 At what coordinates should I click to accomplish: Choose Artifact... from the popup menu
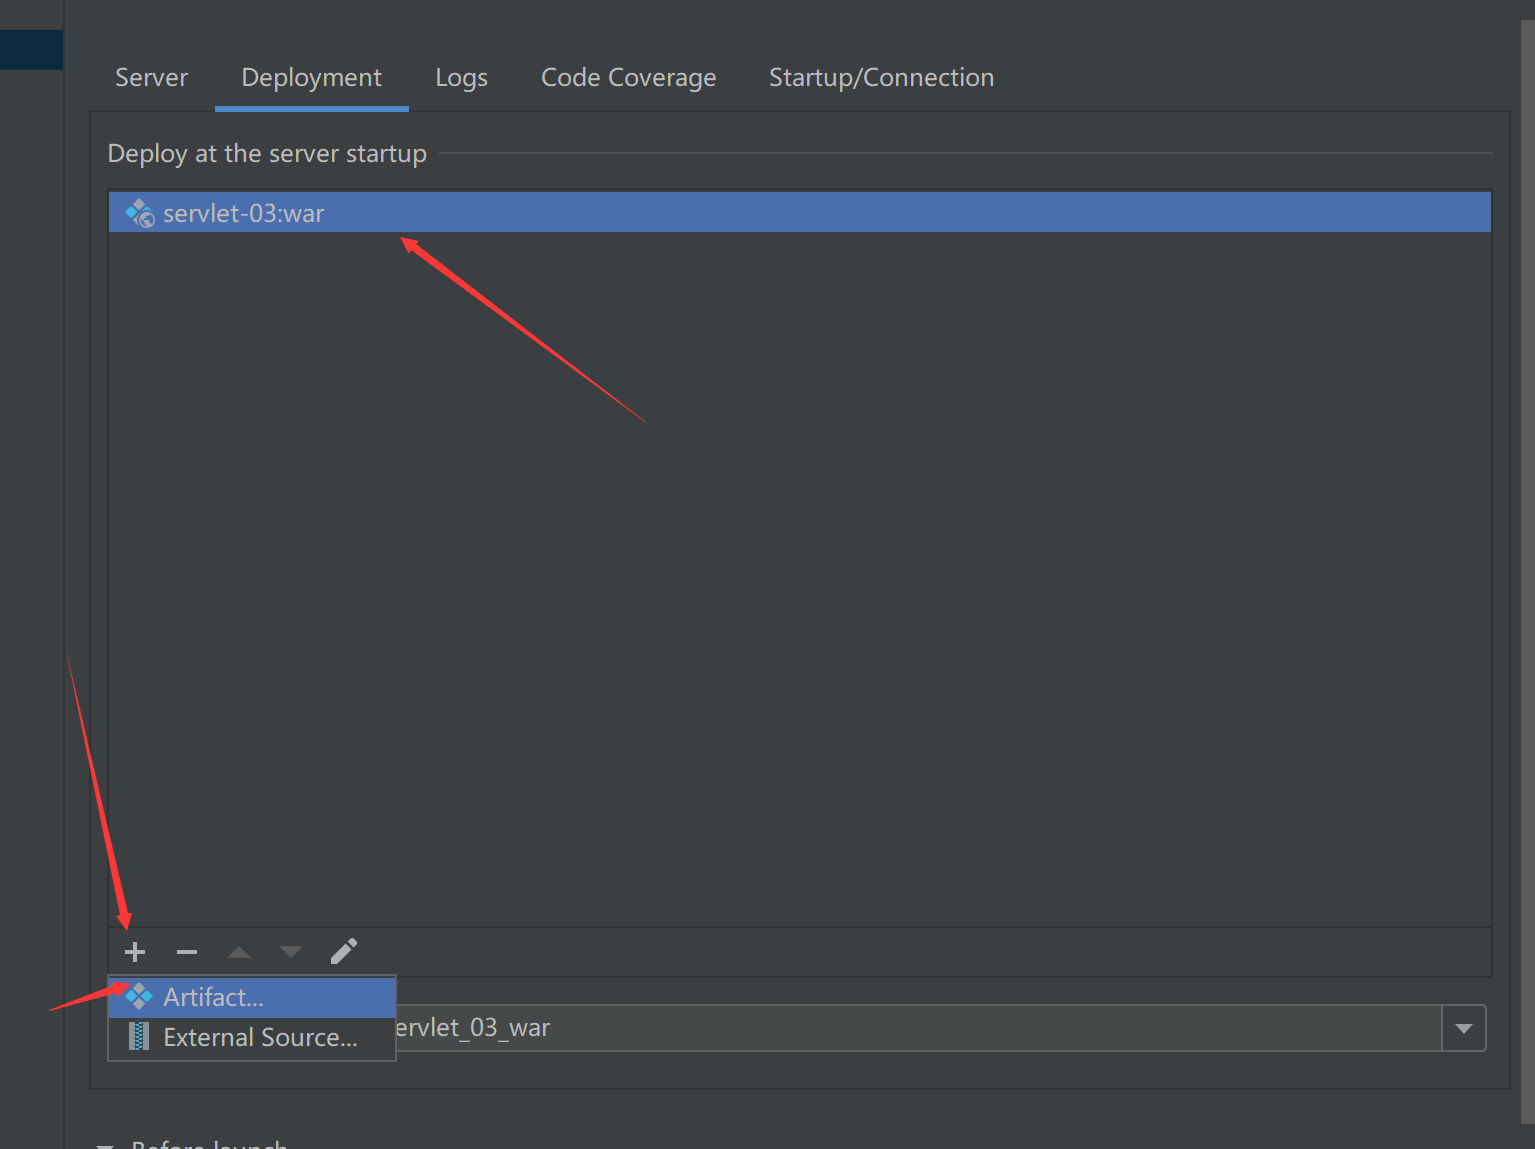(252, 997)
